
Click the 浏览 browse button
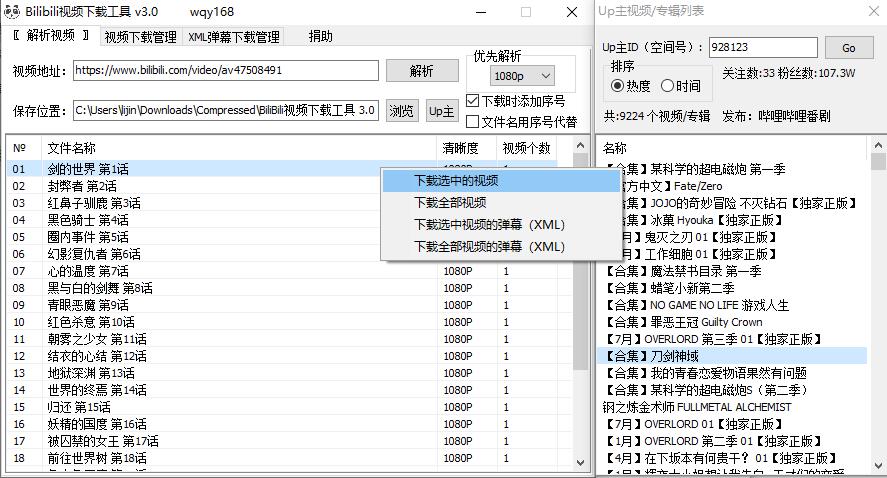click(x=401, y=111)
